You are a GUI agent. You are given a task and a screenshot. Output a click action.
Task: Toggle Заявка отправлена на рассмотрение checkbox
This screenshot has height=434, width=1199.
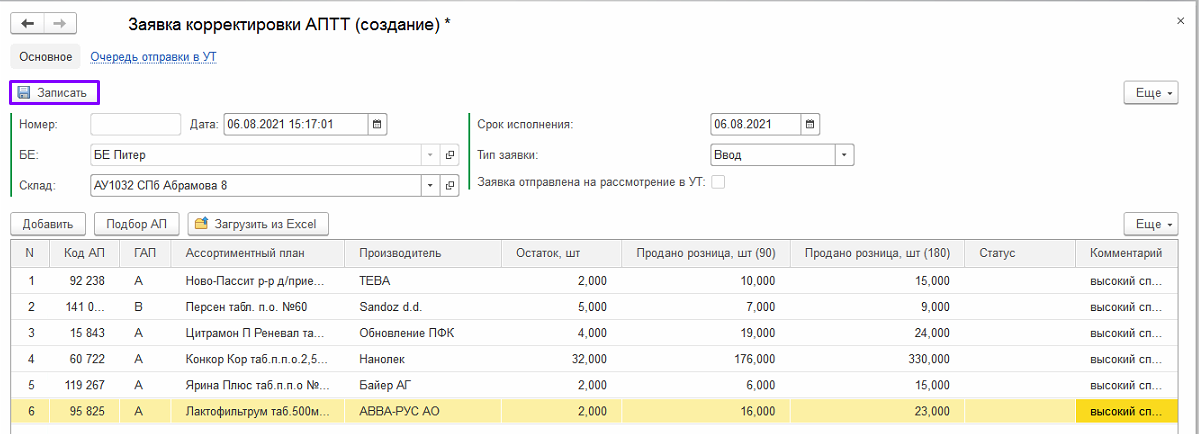click(717, 182)
